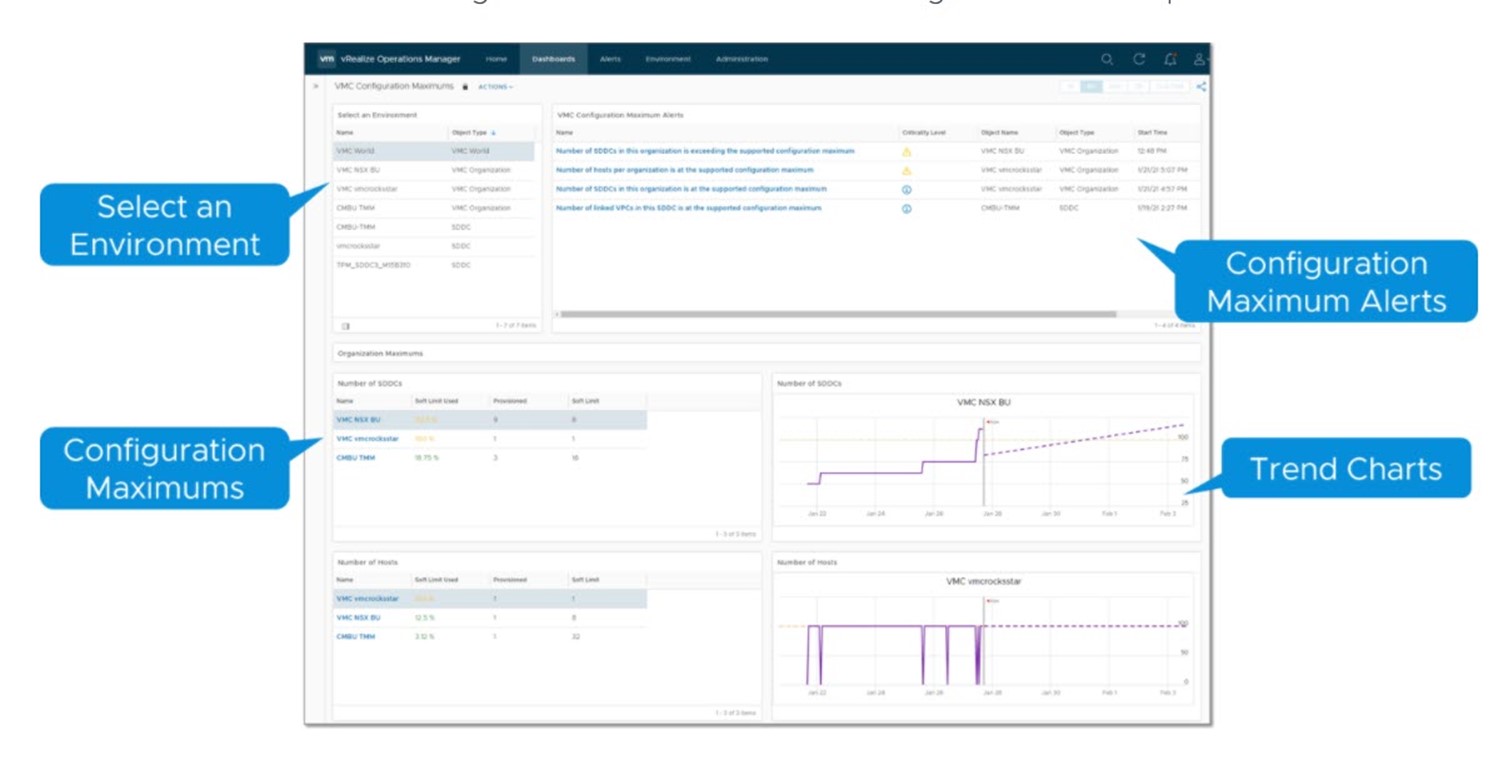The height and width of the screenshot is (760, 1498).
Task: Click alerts panel horizontal scrollbar
Action: coord(838,314)
